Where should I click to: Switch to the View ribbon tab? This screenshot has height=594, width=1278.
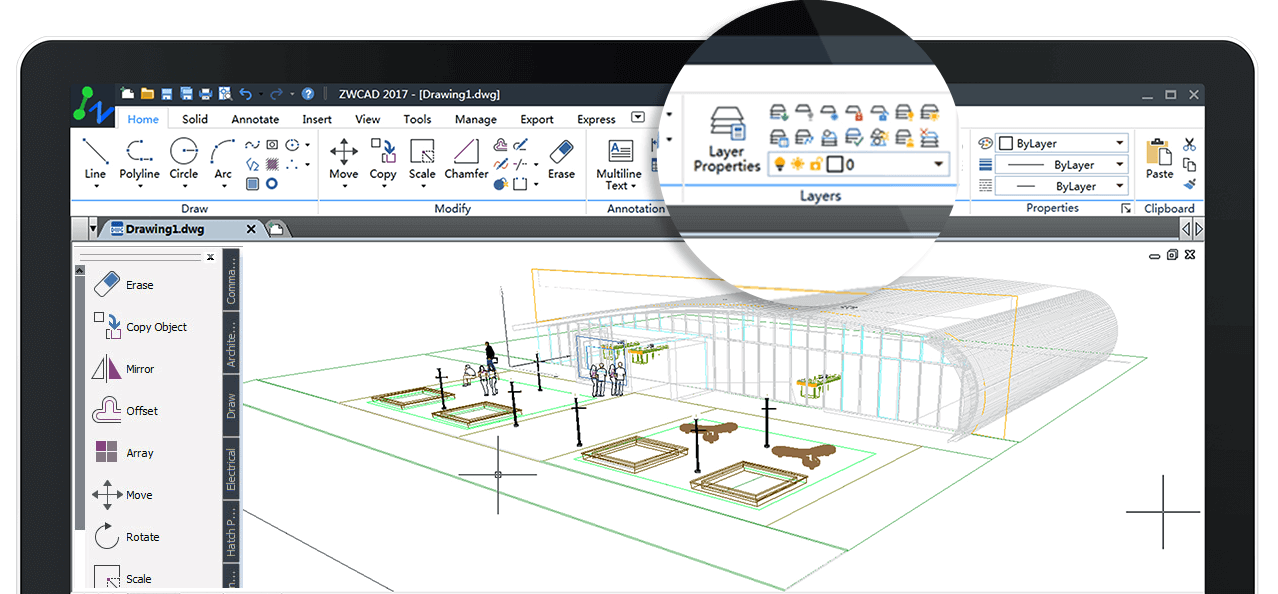[x=368, y=119]
